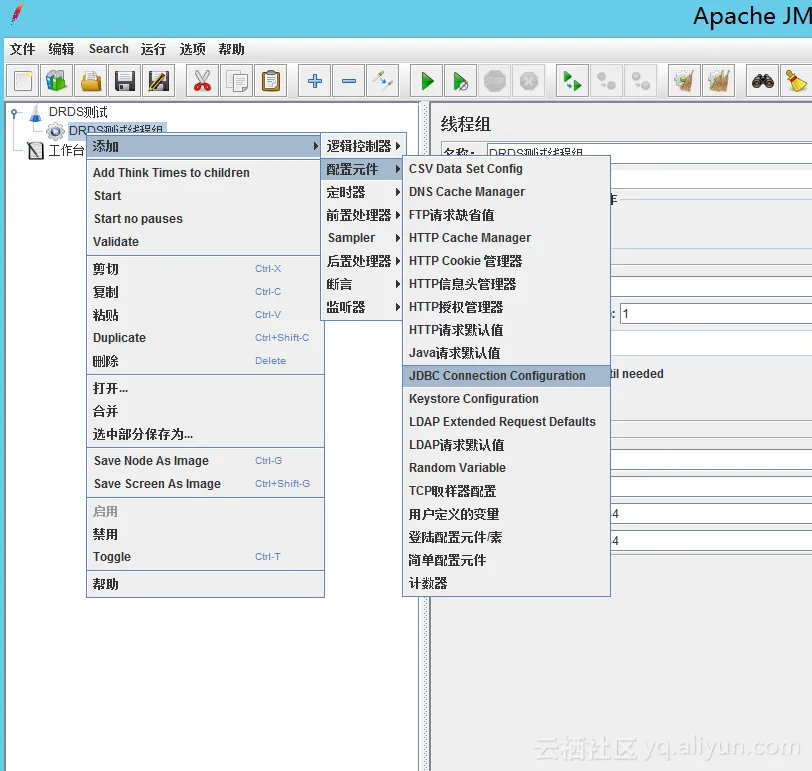Click the Remote stop all toolbar icon
This screenshot has height=771, width=812.
point(606,81)
